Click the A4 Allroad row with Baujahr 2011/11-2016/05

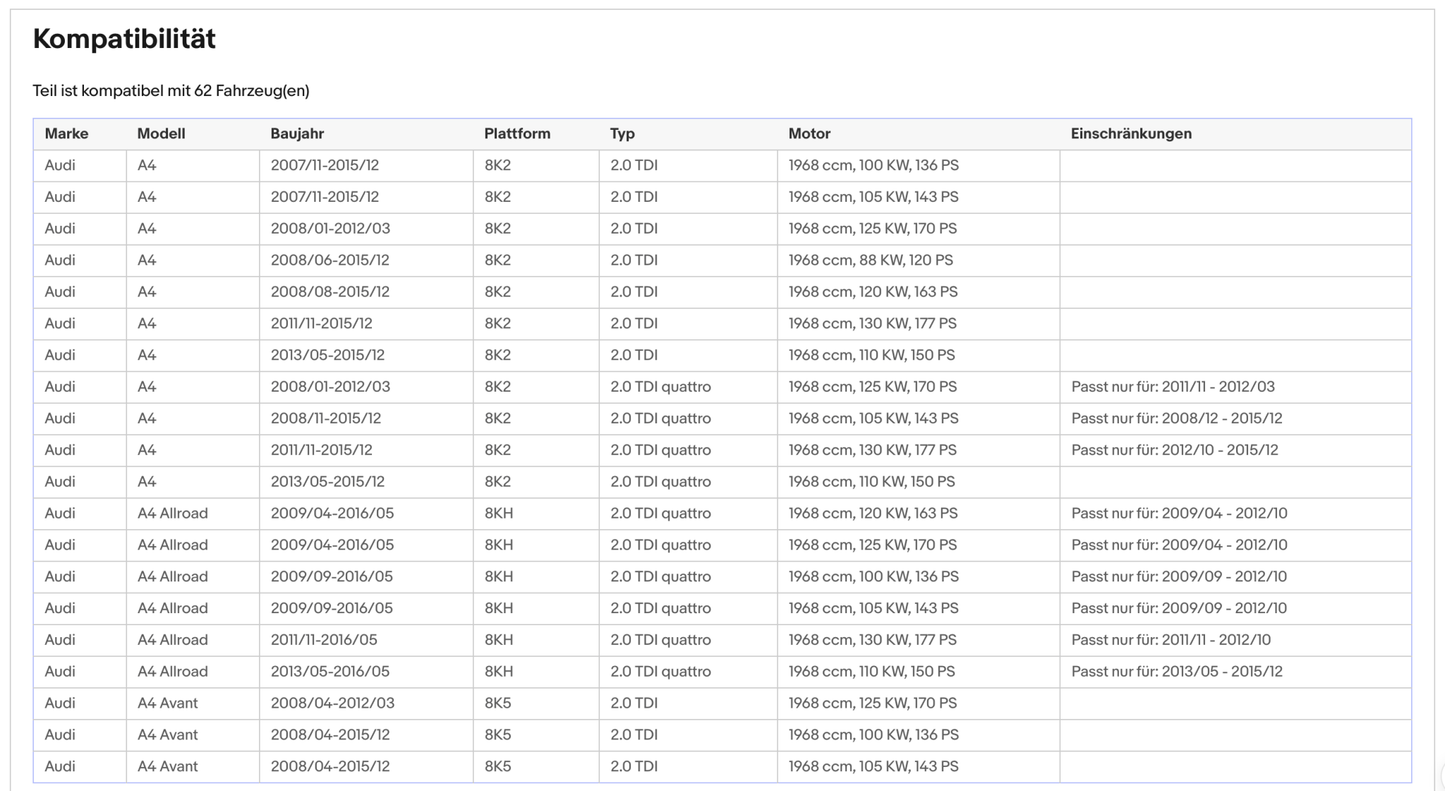tap(722, 640)
